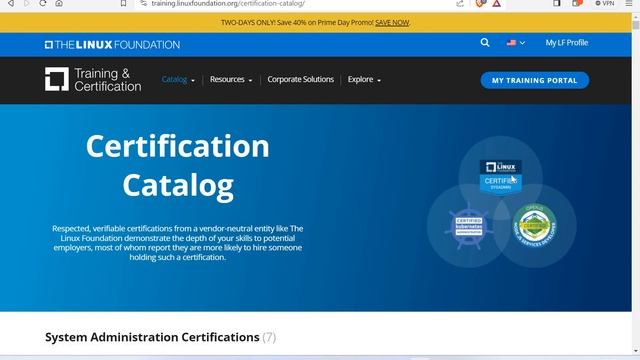
Task: Go back using the browser back arrow
Action: (x=11, y=3)
